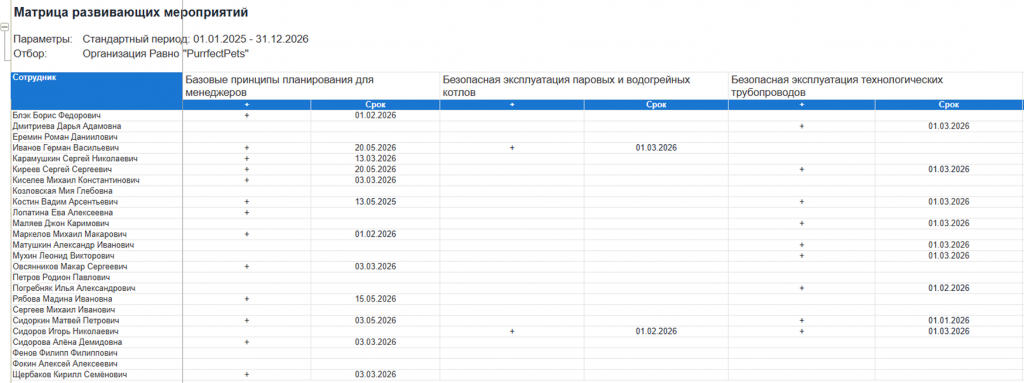Select employee Лопатина Ева Алексеевна
Screen dimensions: 1024x383
click(x=62, y=212)
